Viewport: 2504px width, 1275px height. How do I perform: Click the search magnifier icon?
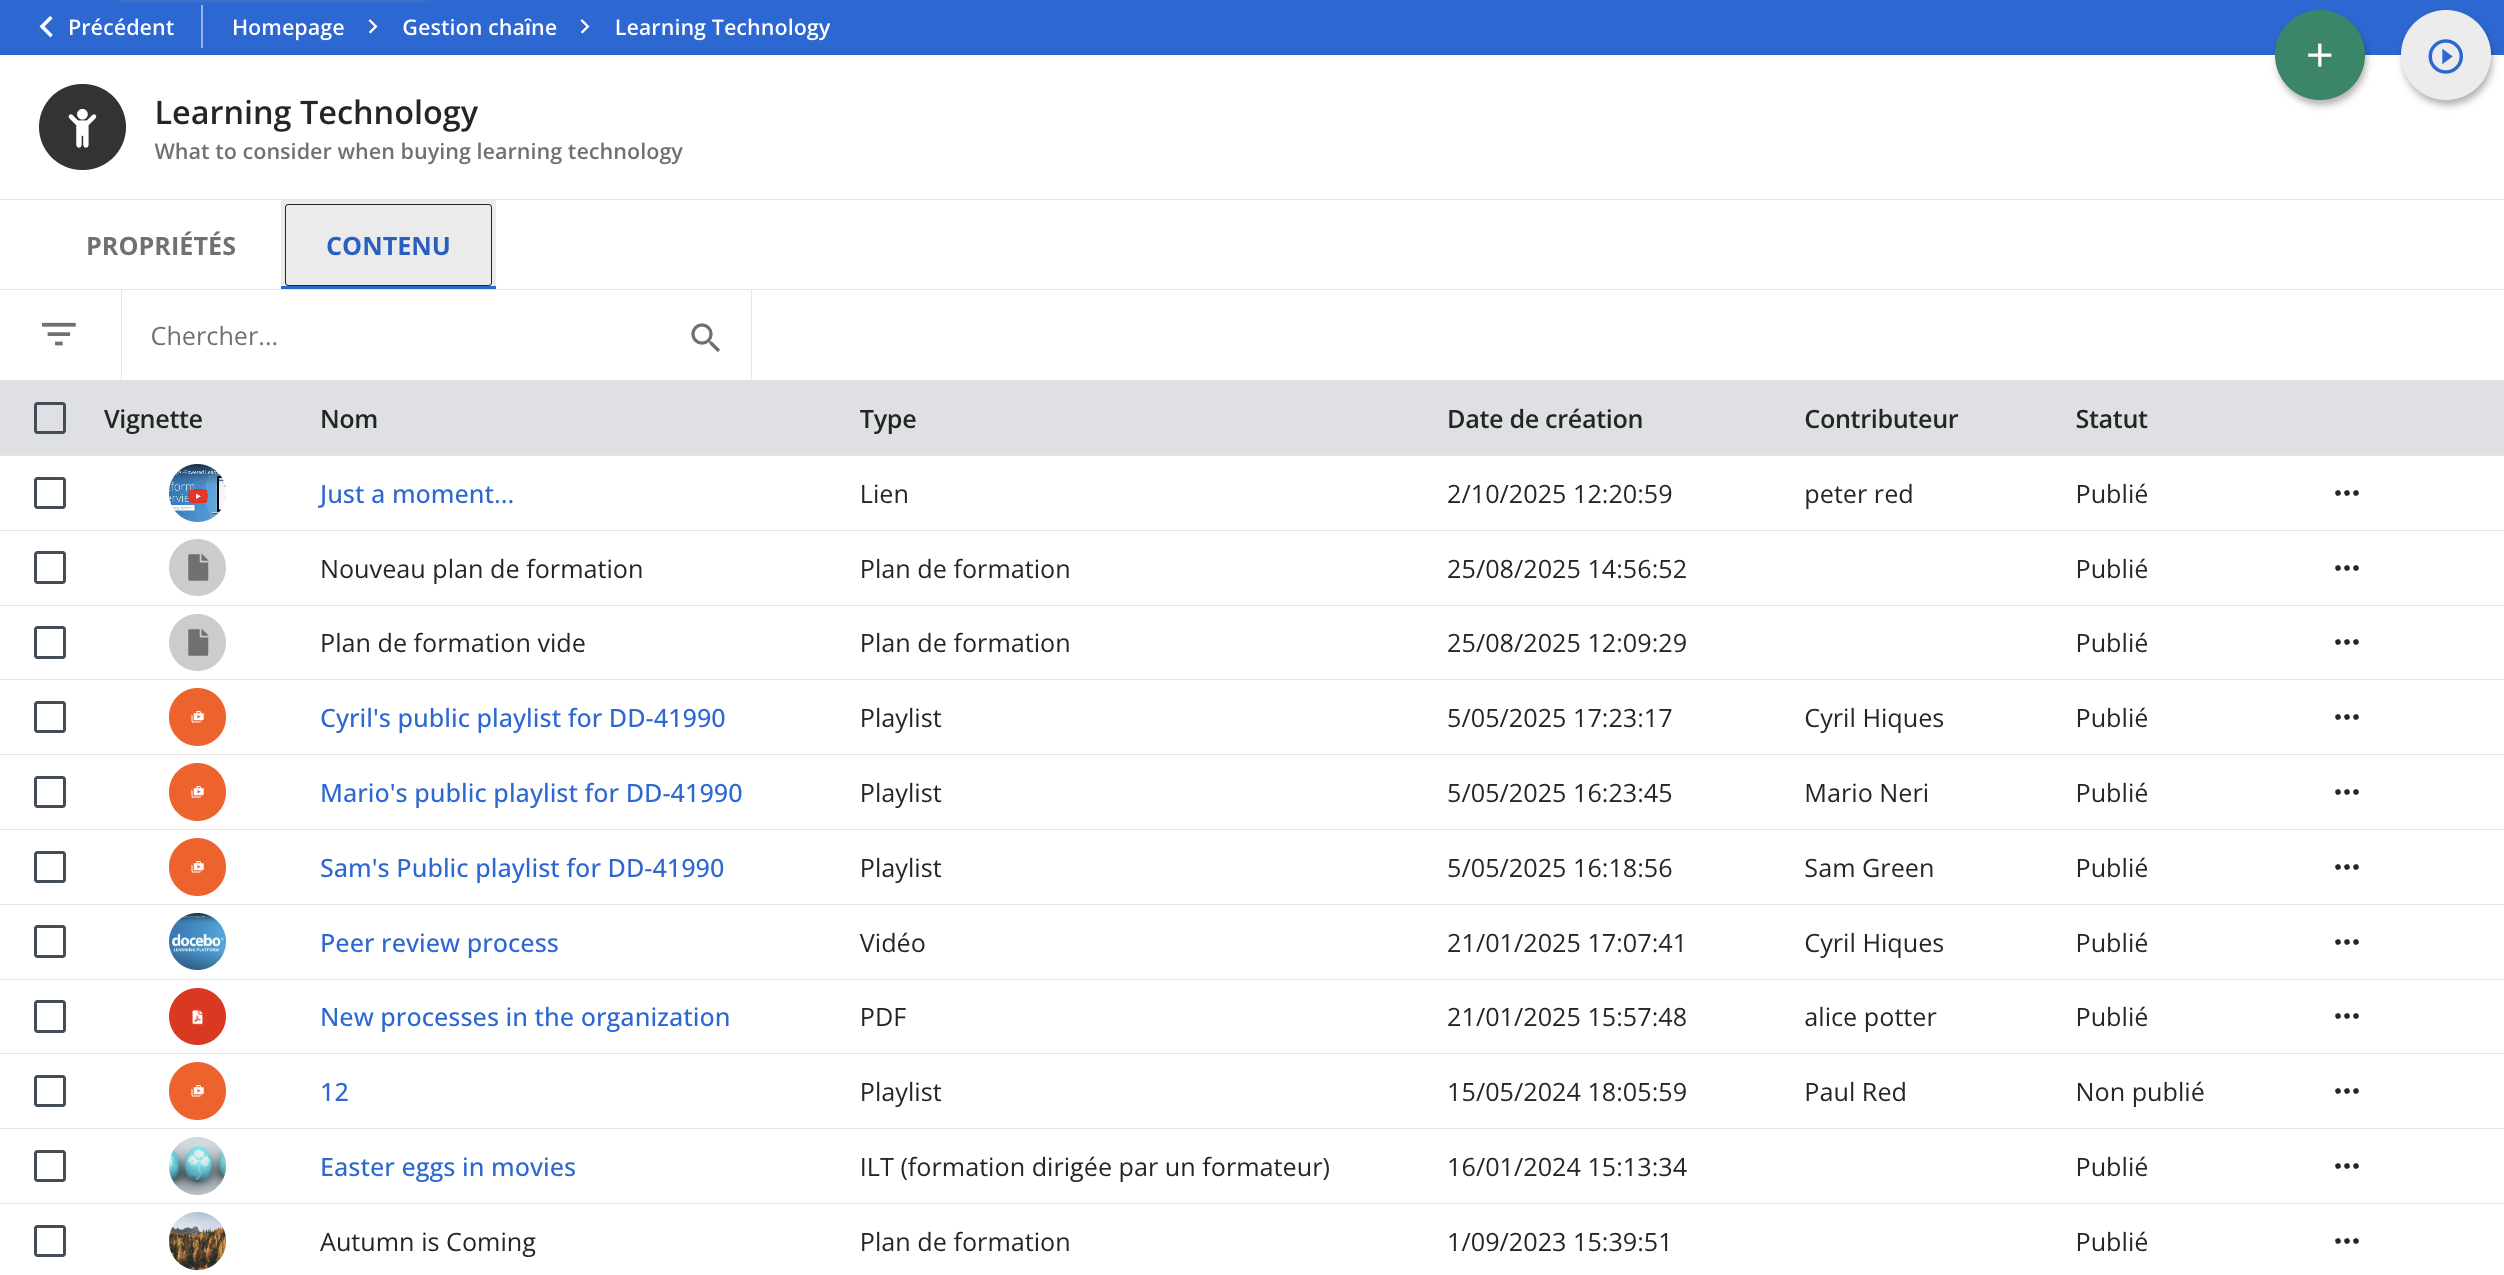(x=705, y=337)
